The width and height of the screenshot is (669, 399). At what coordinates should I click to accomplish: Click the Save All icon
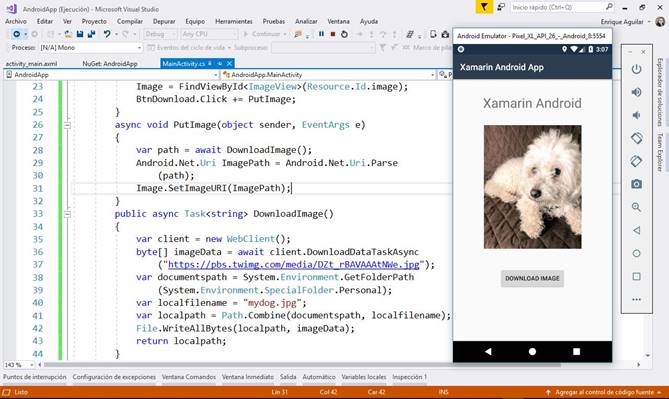[91, 34]
